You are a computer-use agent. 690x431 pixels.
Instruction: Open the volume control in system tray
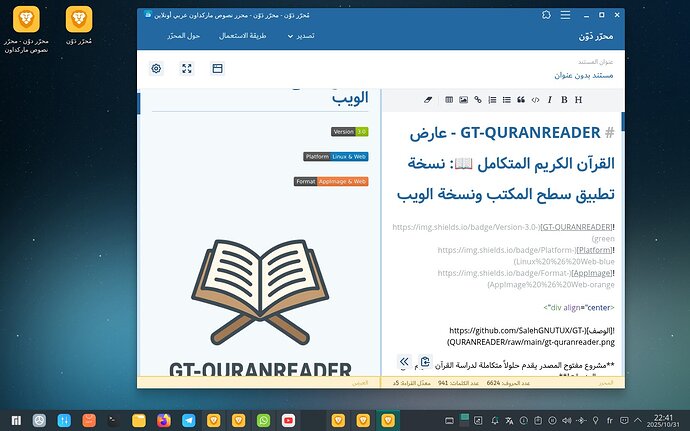coord(567,420)
